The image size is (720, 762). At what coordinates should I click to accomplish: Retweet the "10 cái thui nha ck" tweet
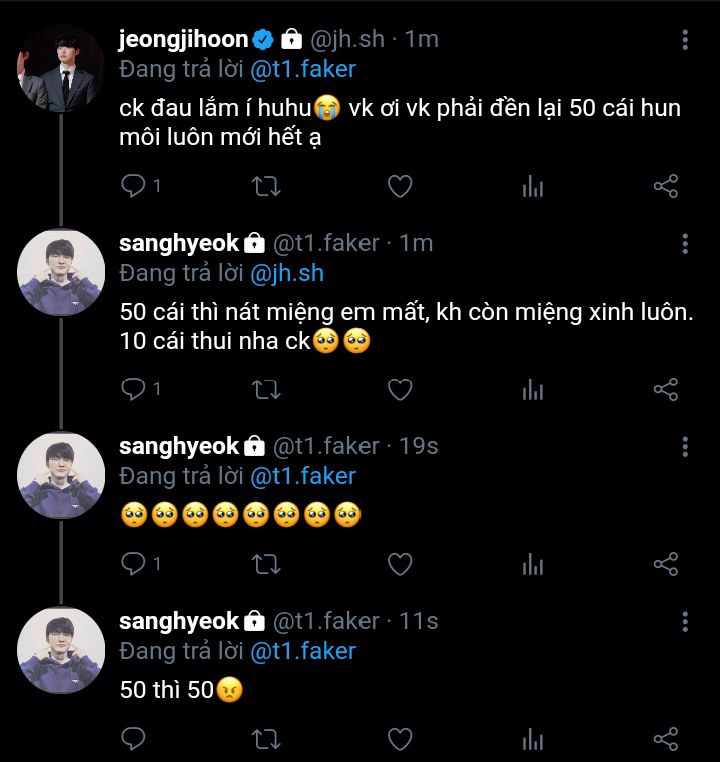[266, 389]
